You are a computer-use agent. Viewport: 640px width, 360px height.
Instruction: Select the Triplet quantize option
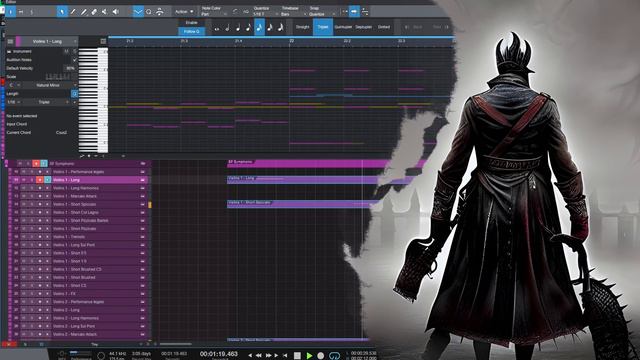click(x=322, y=27)
